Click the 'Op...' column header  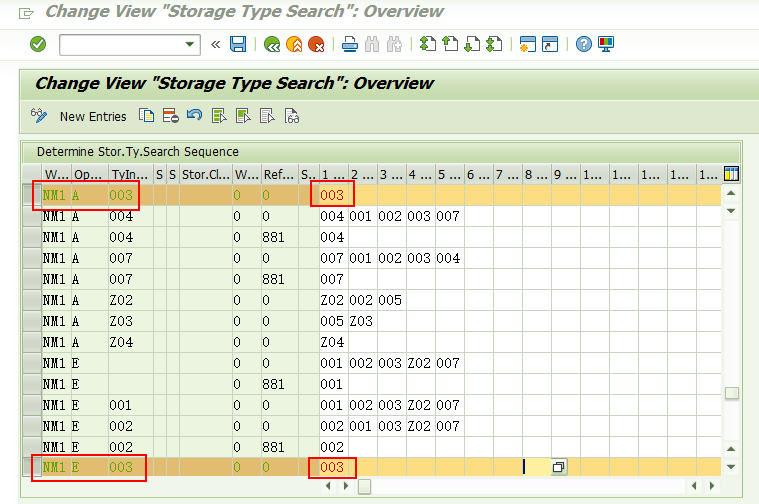tap(89, 175)
